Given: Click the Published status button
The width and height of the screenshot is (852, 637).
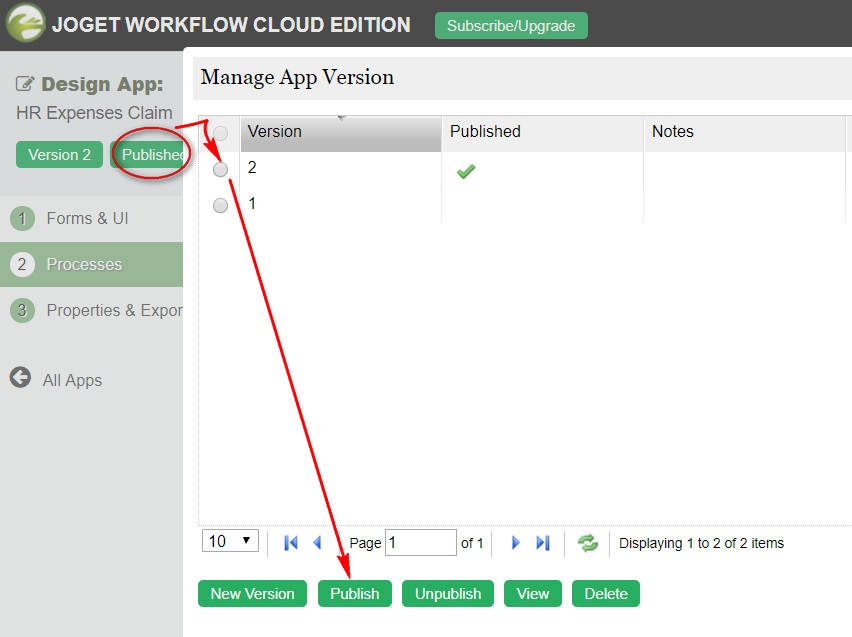Looking at the screenshot, I should pyautogui.click(x=148, y=154).
